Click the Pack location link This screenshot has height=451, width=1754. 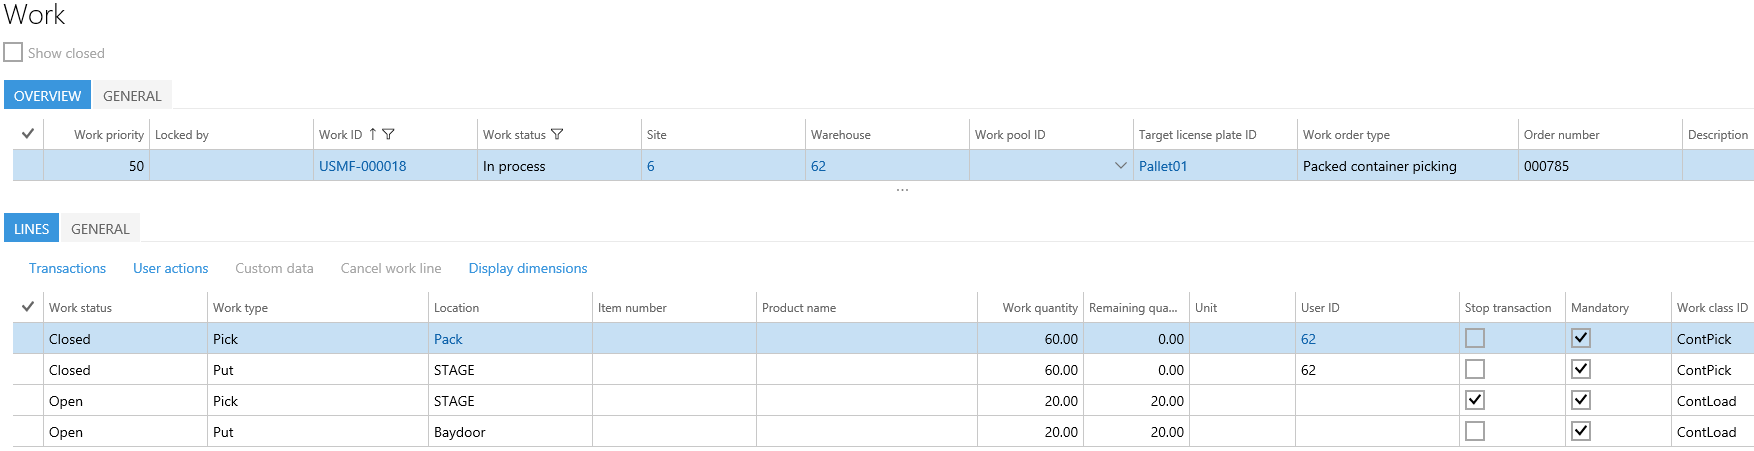pos(448,339)
